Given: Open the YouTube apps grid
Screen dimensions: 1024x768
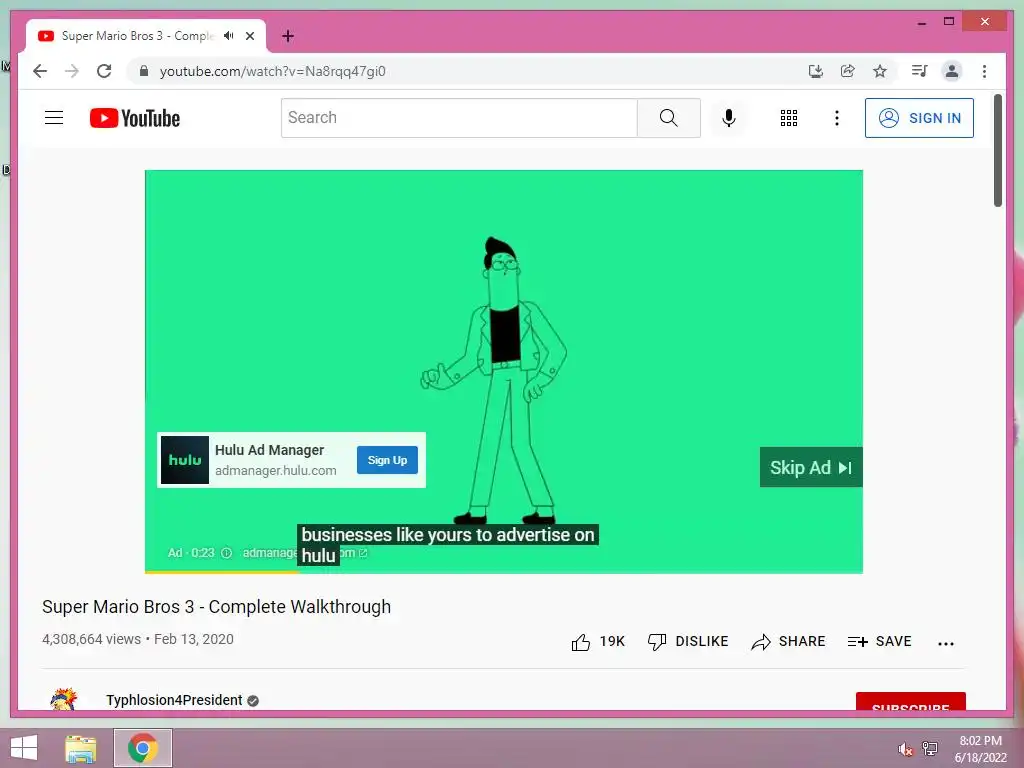Looking at the screenshot, I should point(788,118).
